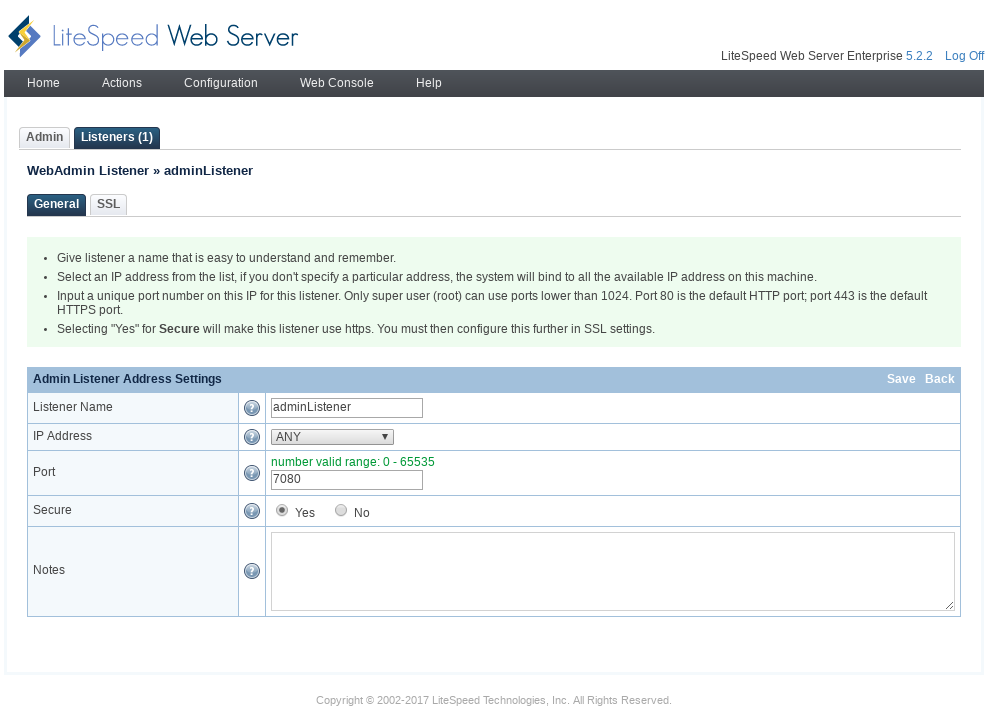Image resolution: width=990 pixels, height=716 pixels.
Task: Open help icon for Port
Action: coord(252,473)
